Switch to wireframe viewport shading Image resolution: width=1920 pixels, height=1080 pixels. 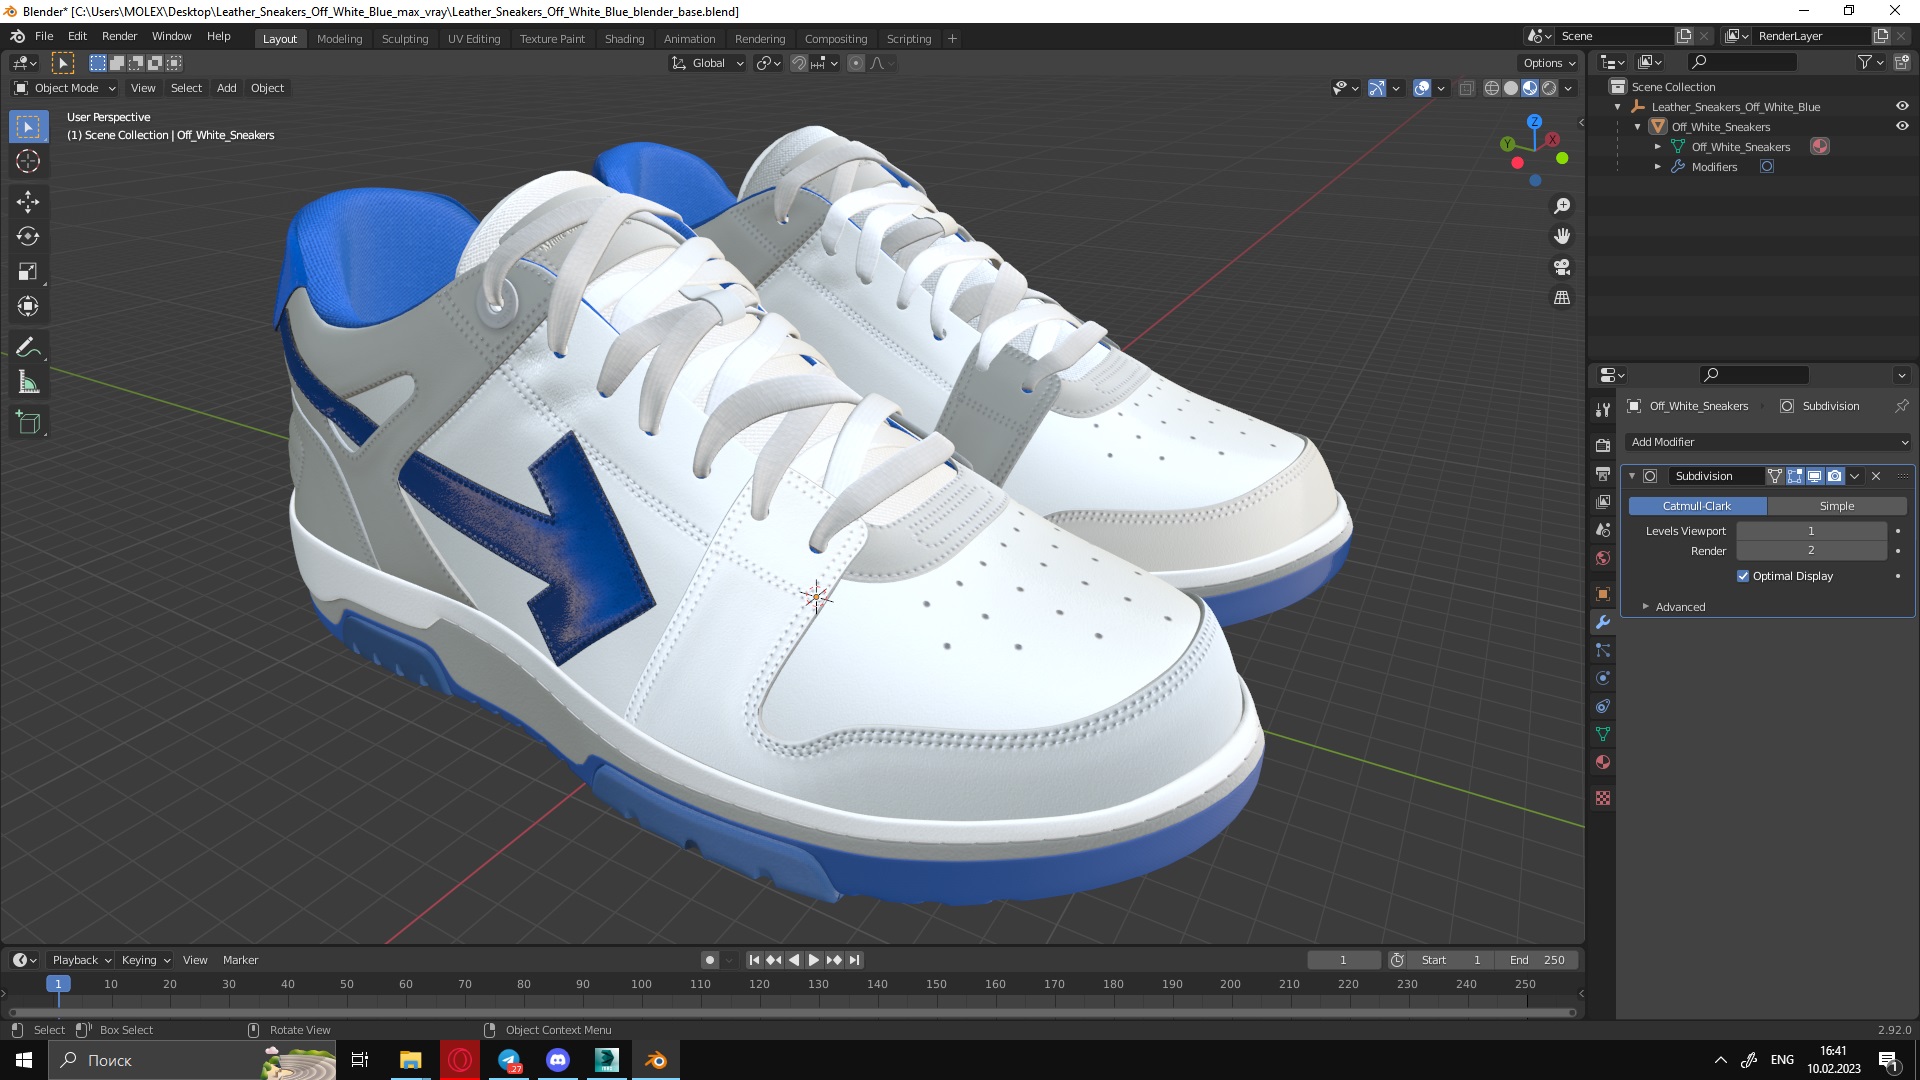pos(1492,88)
